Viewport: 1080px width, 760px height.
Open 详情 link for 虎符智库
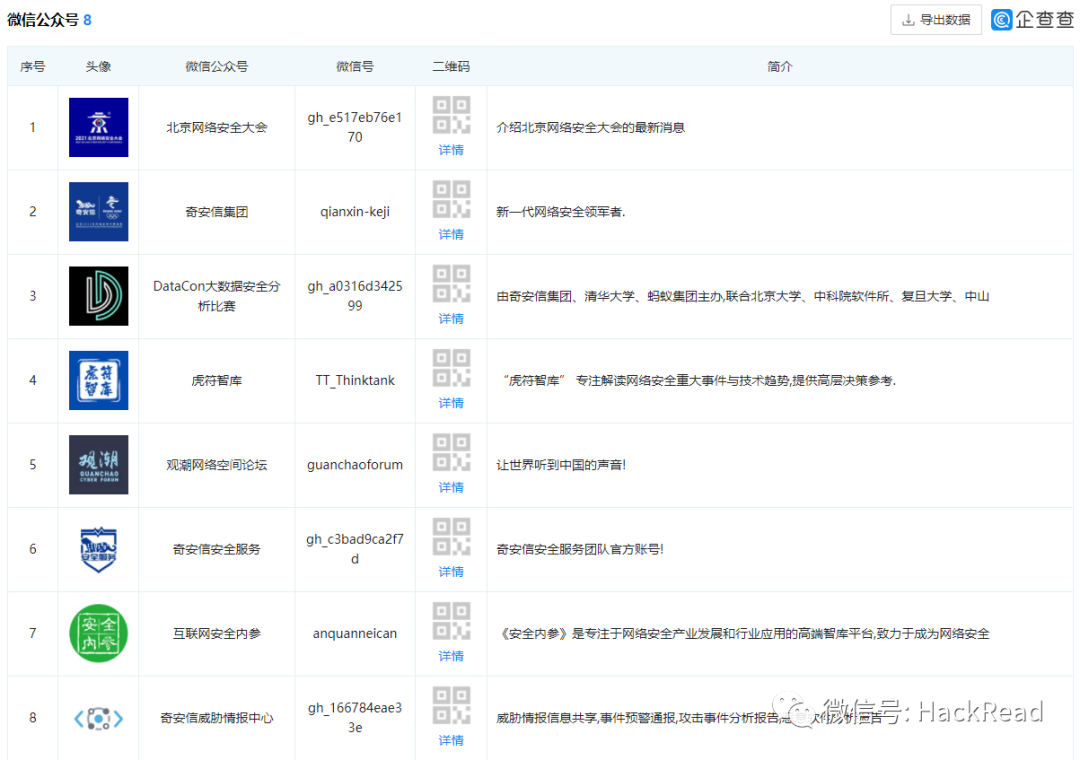tap(451, 403)
